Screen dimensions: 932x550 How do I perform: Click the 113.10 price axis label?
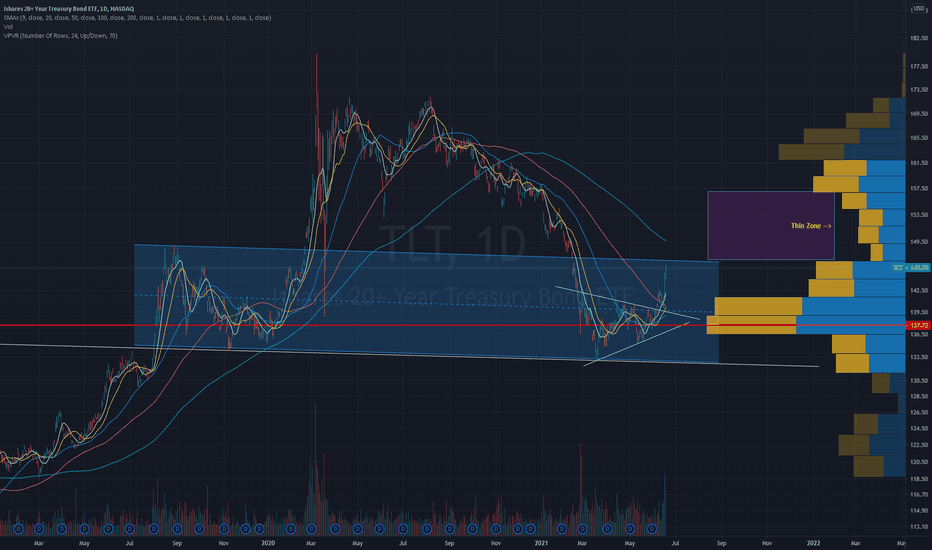[x=919, y=526]
